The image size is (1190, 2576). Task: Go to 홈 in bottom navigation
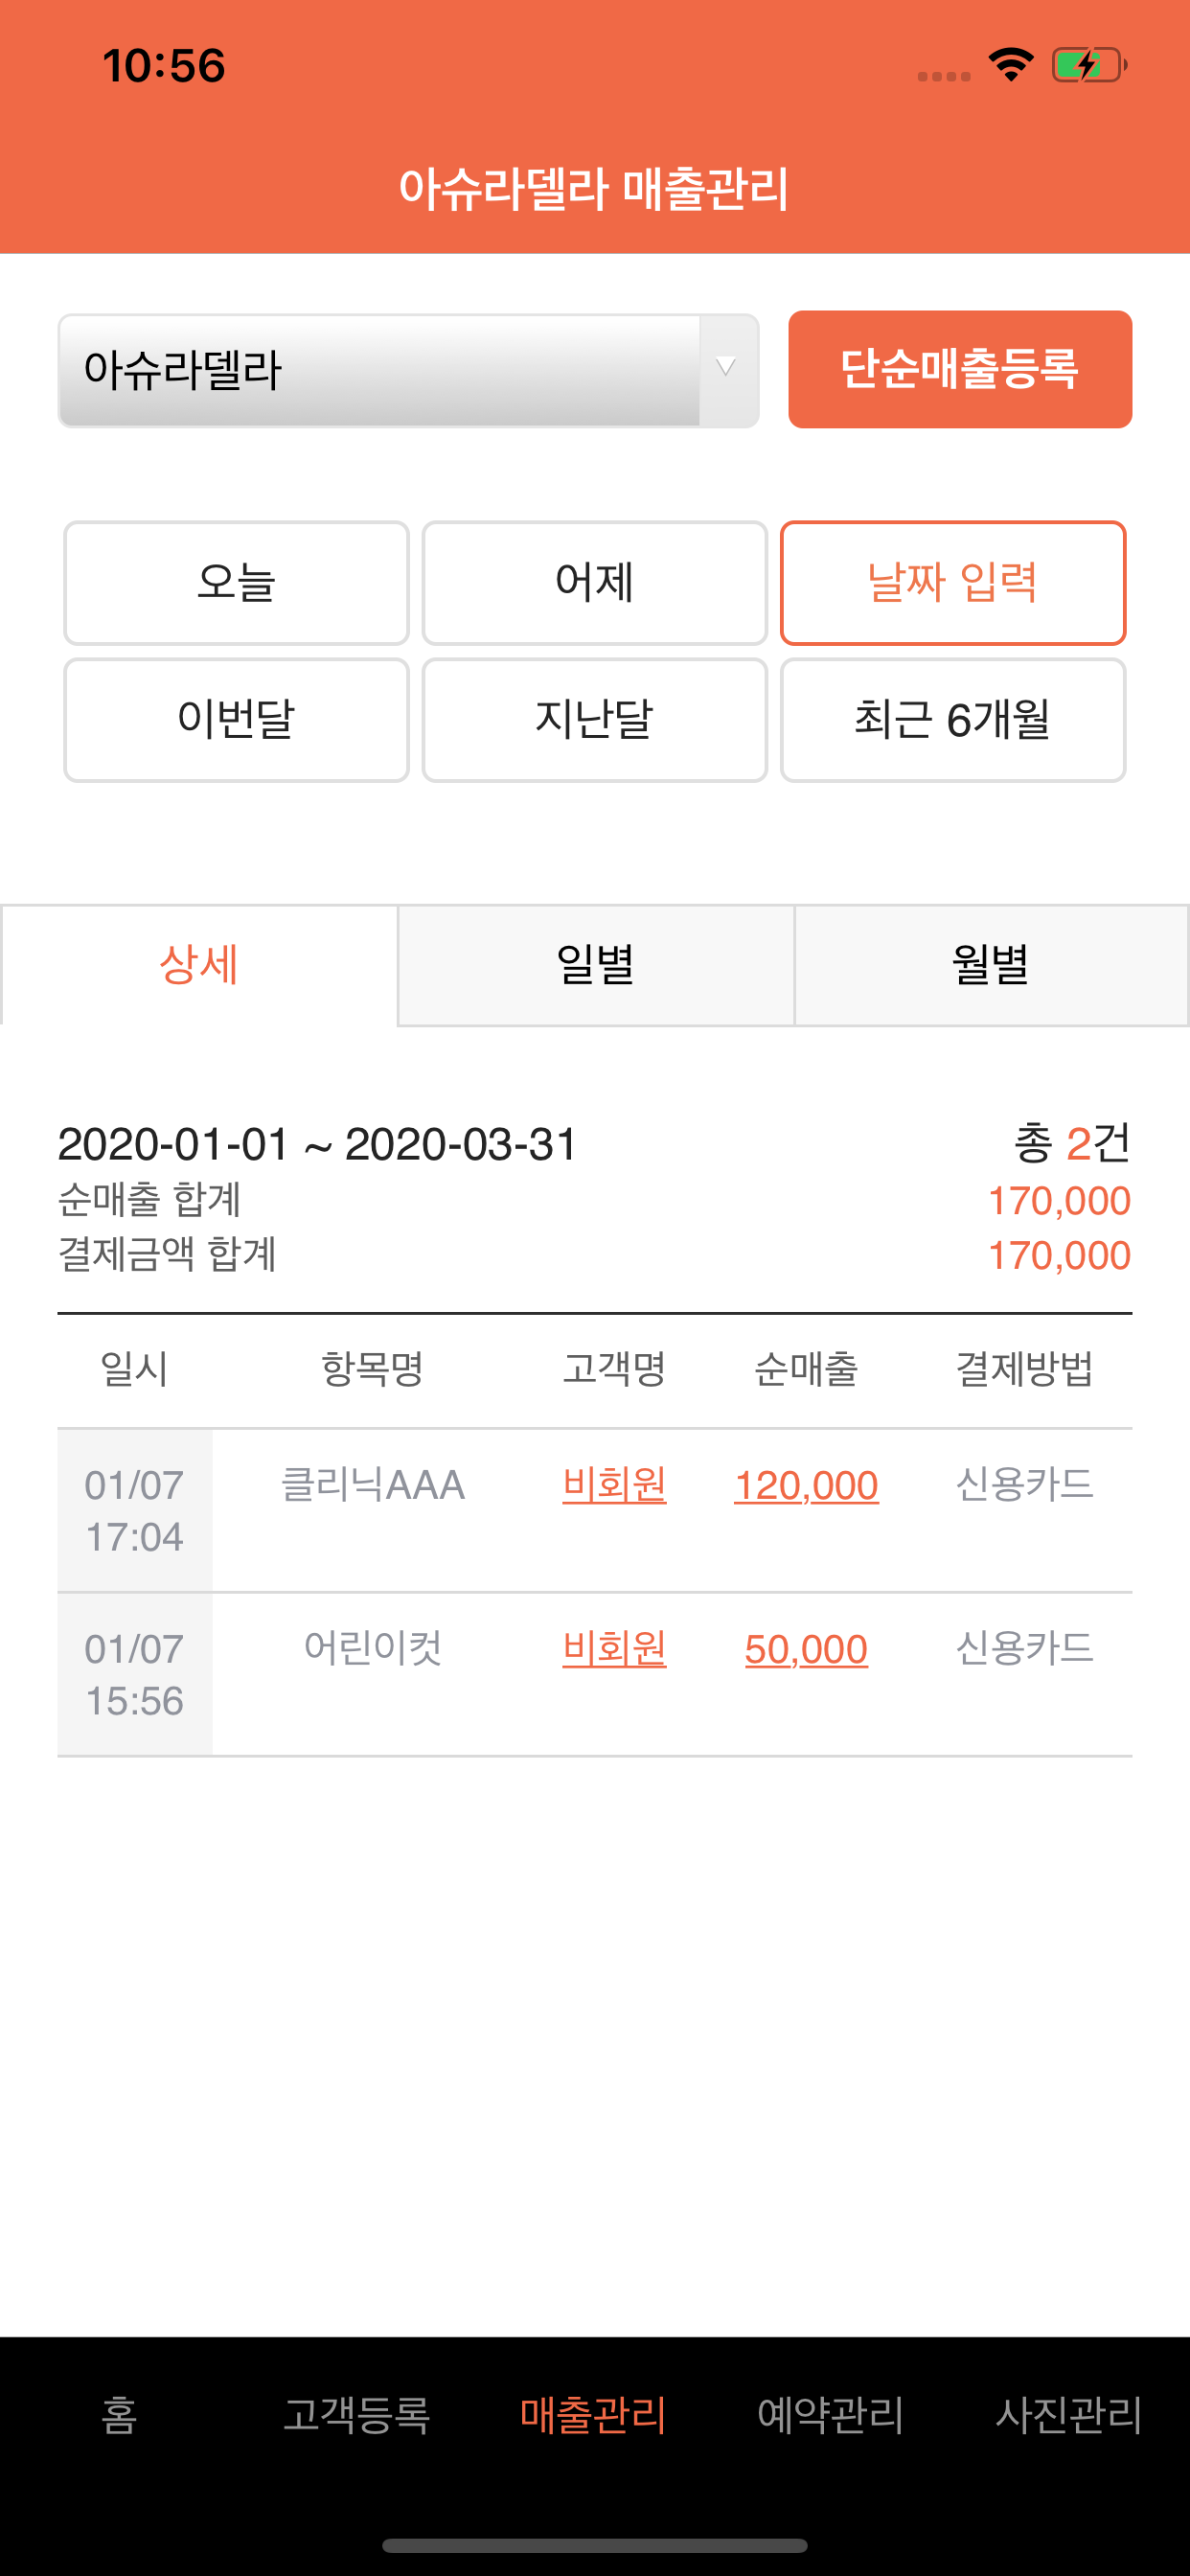(x=119, y=2415)
